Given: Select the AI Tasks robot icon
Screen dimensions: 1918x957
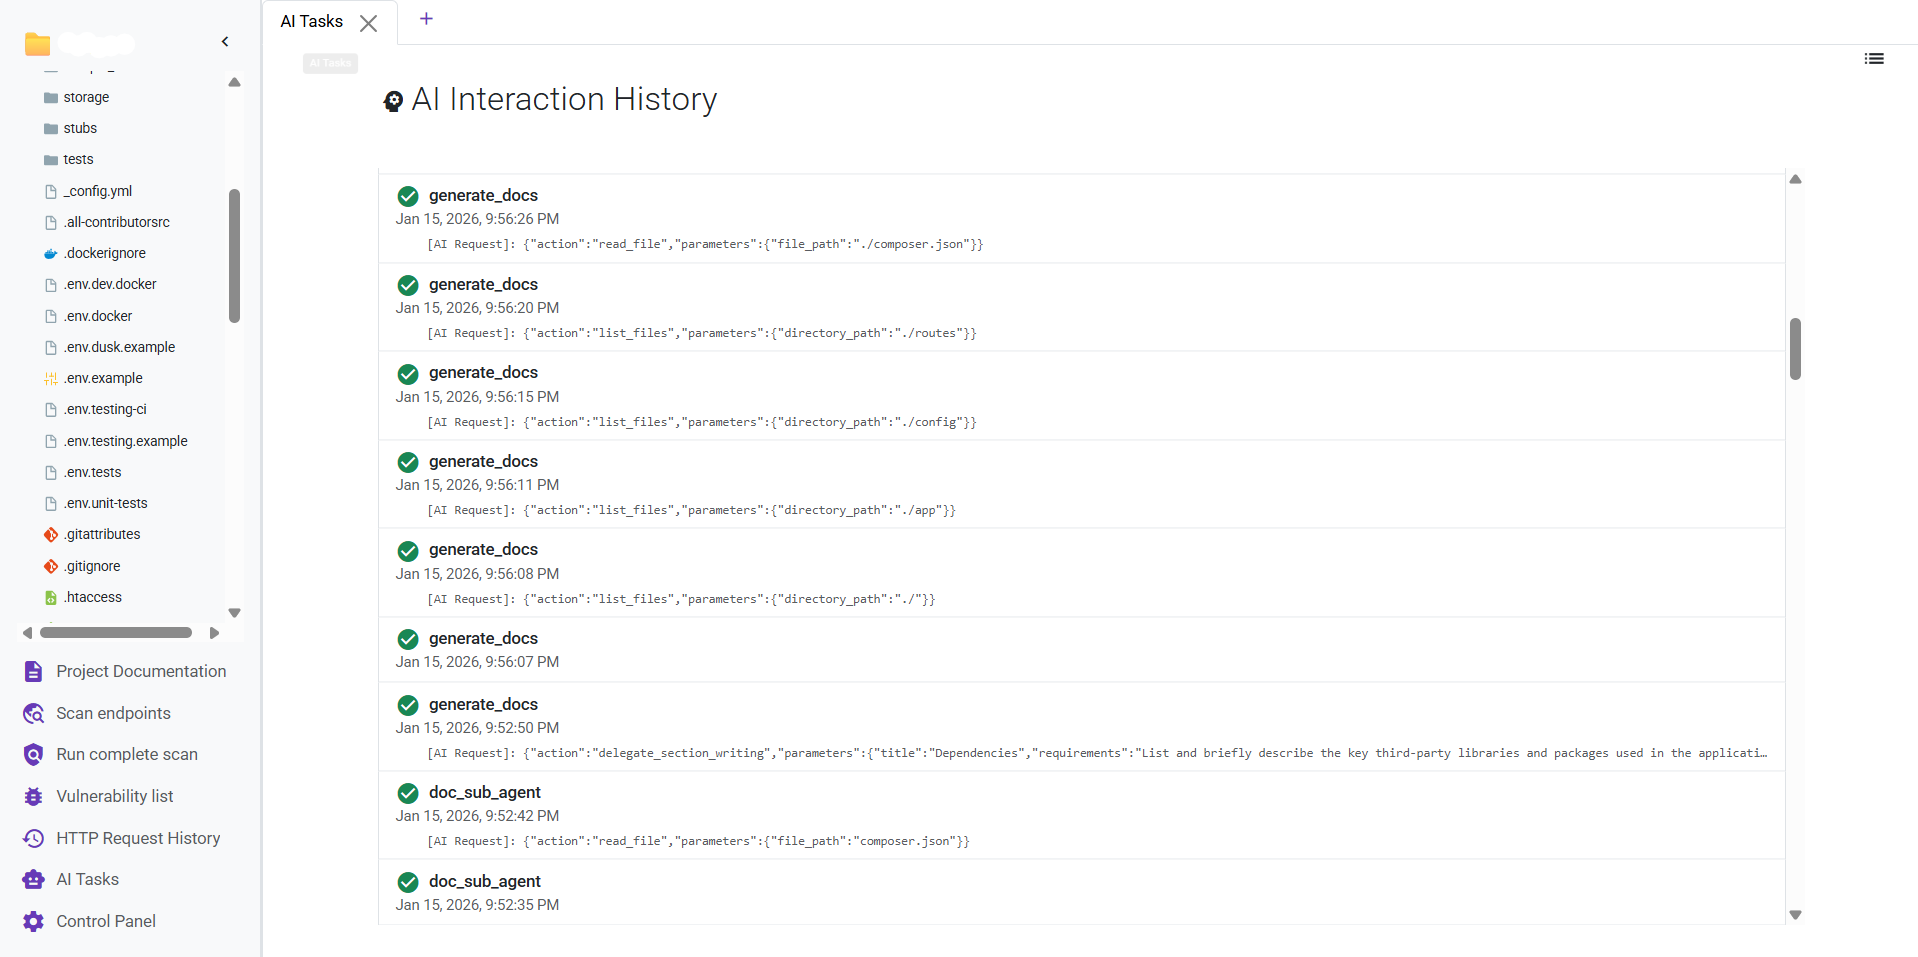Looking at the screenshot, I should [33, 879].
